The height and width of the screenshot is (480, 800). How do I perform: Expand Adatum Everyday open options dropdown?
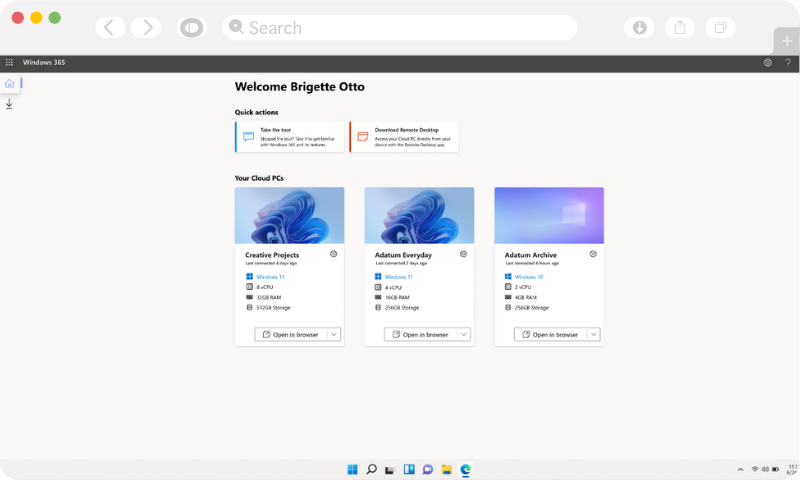(x=464, y=335)
